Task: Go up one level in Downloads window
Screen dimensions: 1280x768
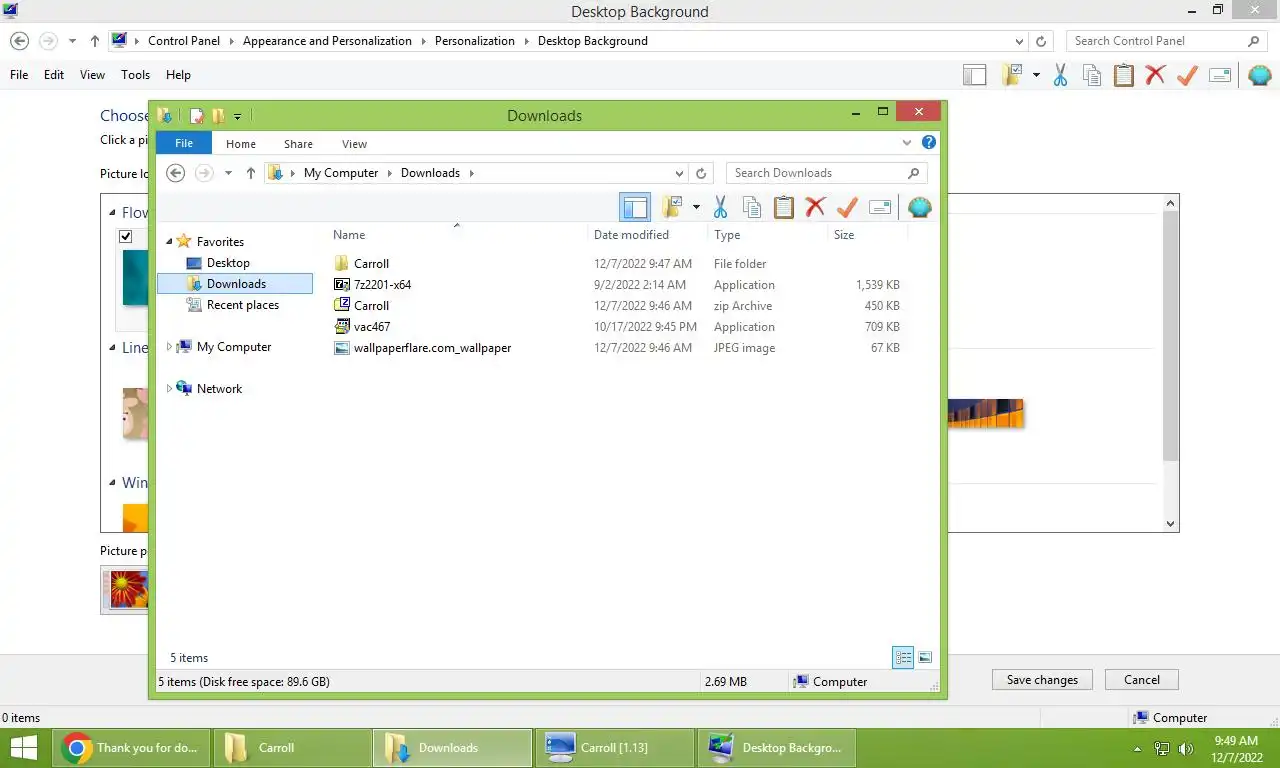Action: [x=250, y=173]
